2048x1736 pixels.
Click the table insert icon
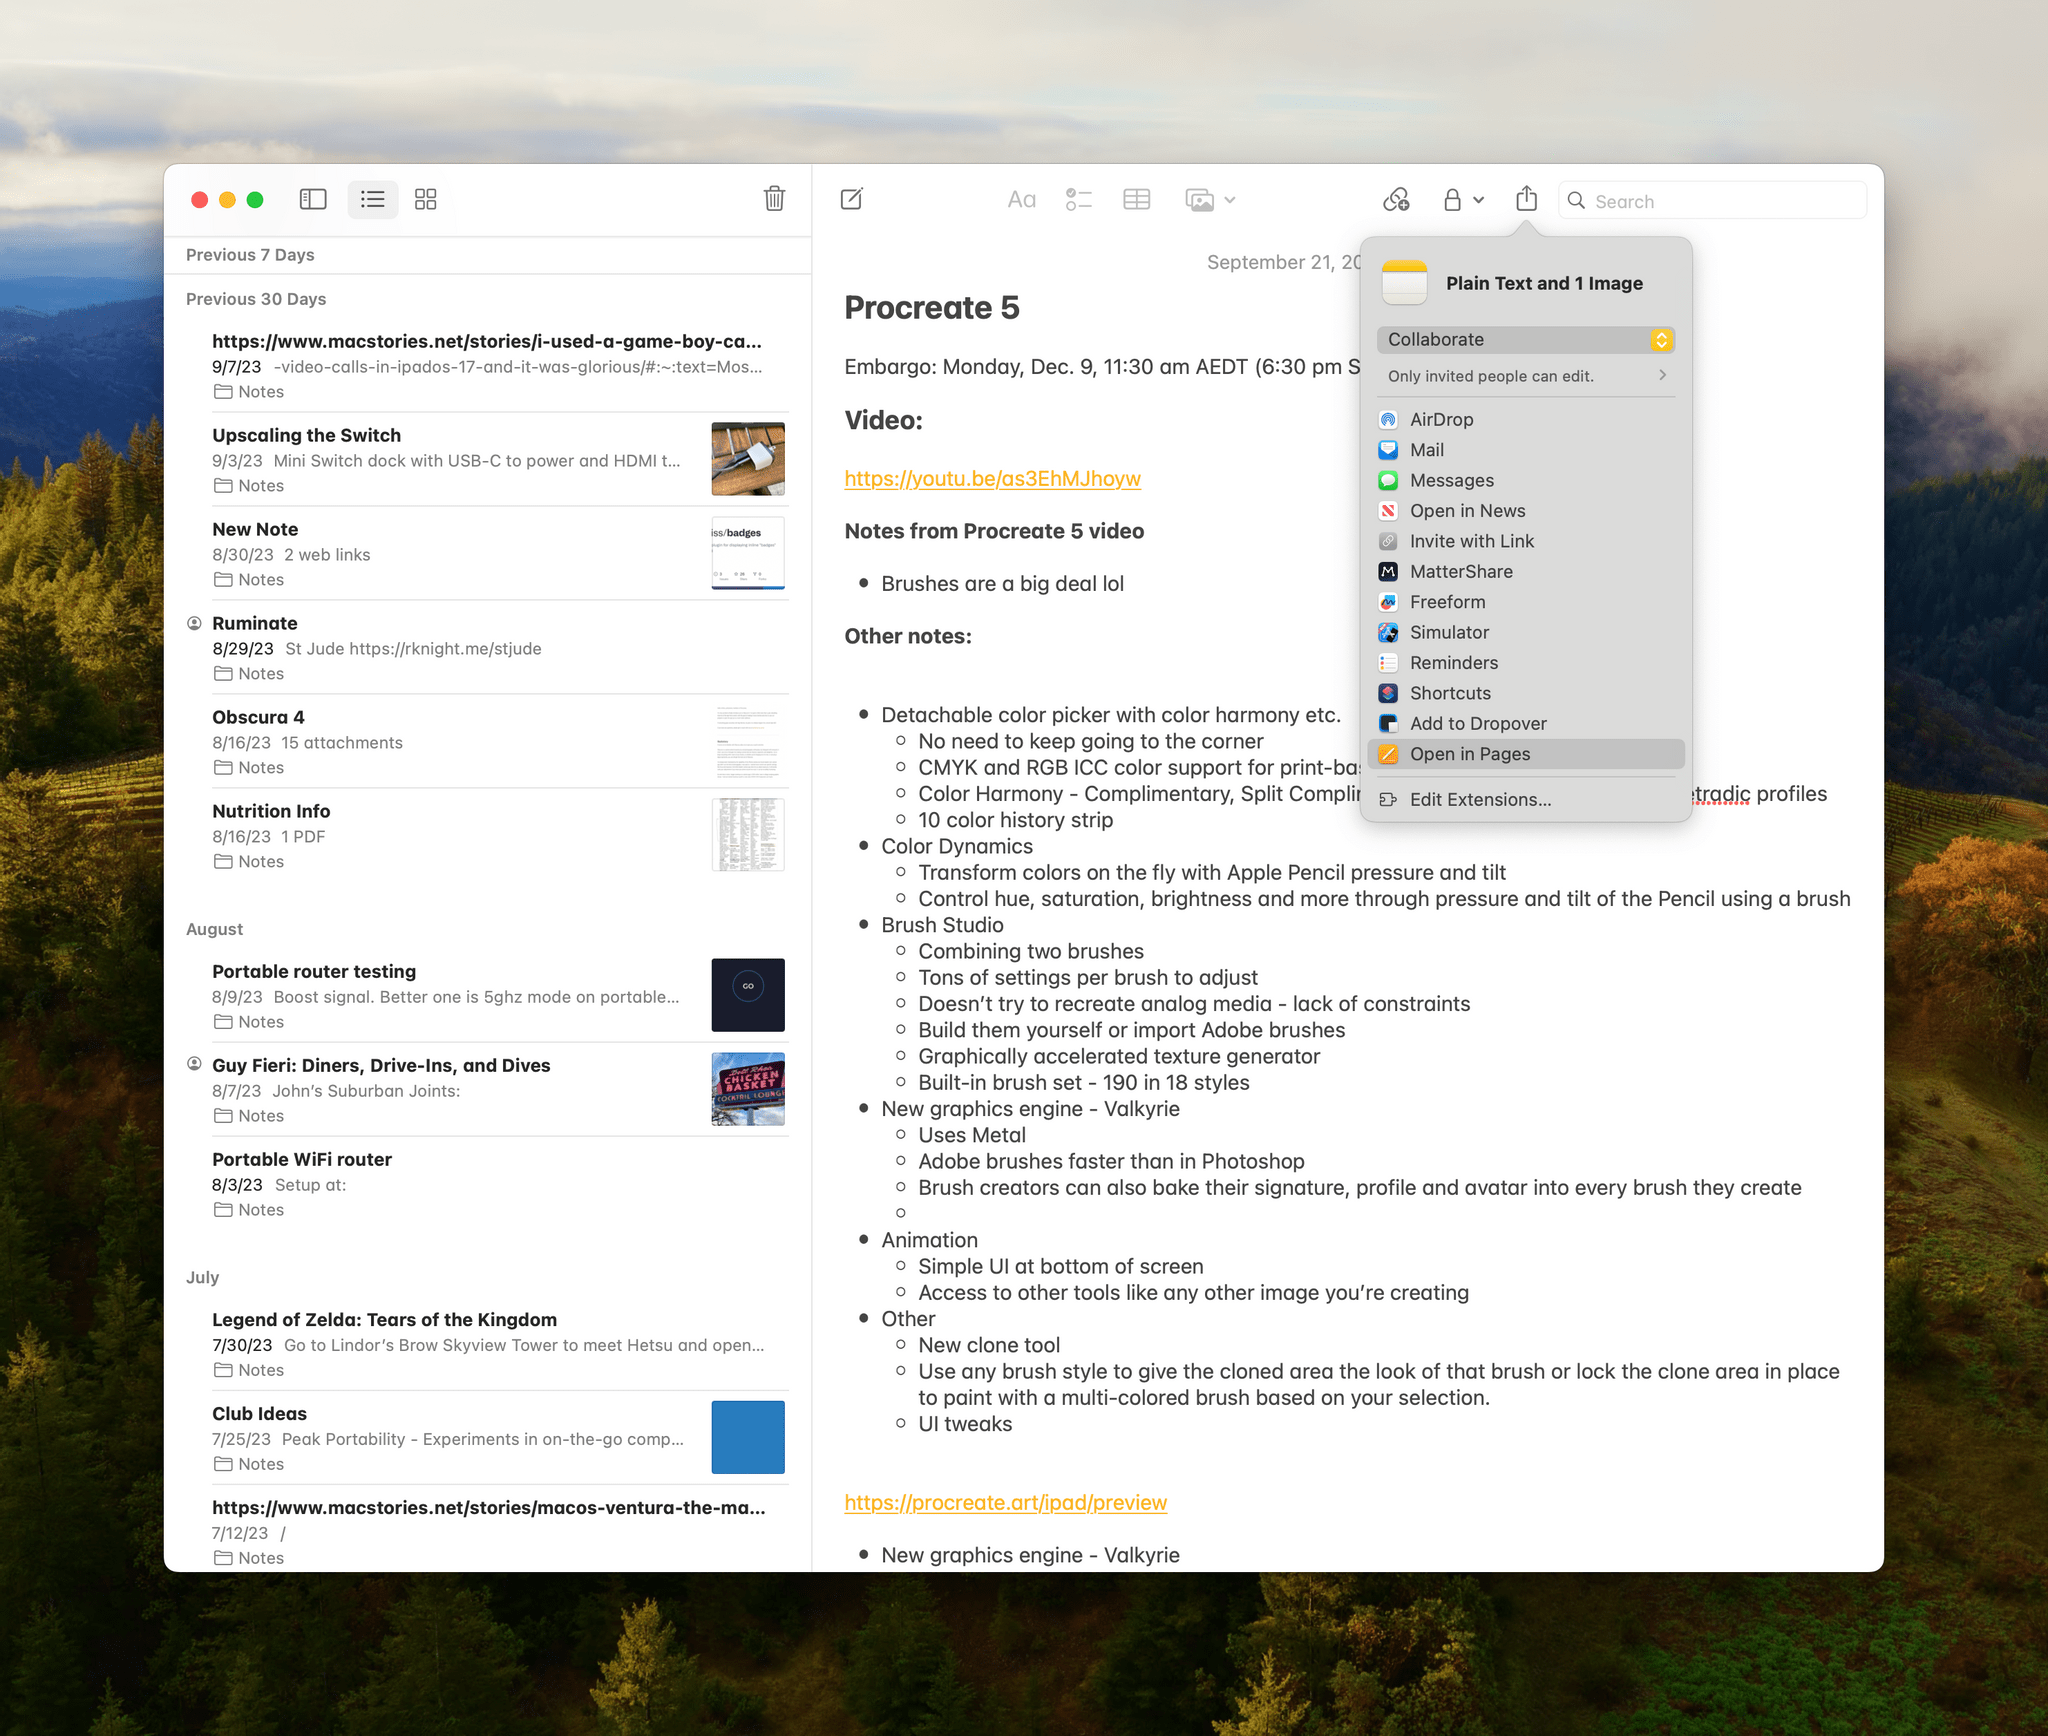pos(1137,200)
